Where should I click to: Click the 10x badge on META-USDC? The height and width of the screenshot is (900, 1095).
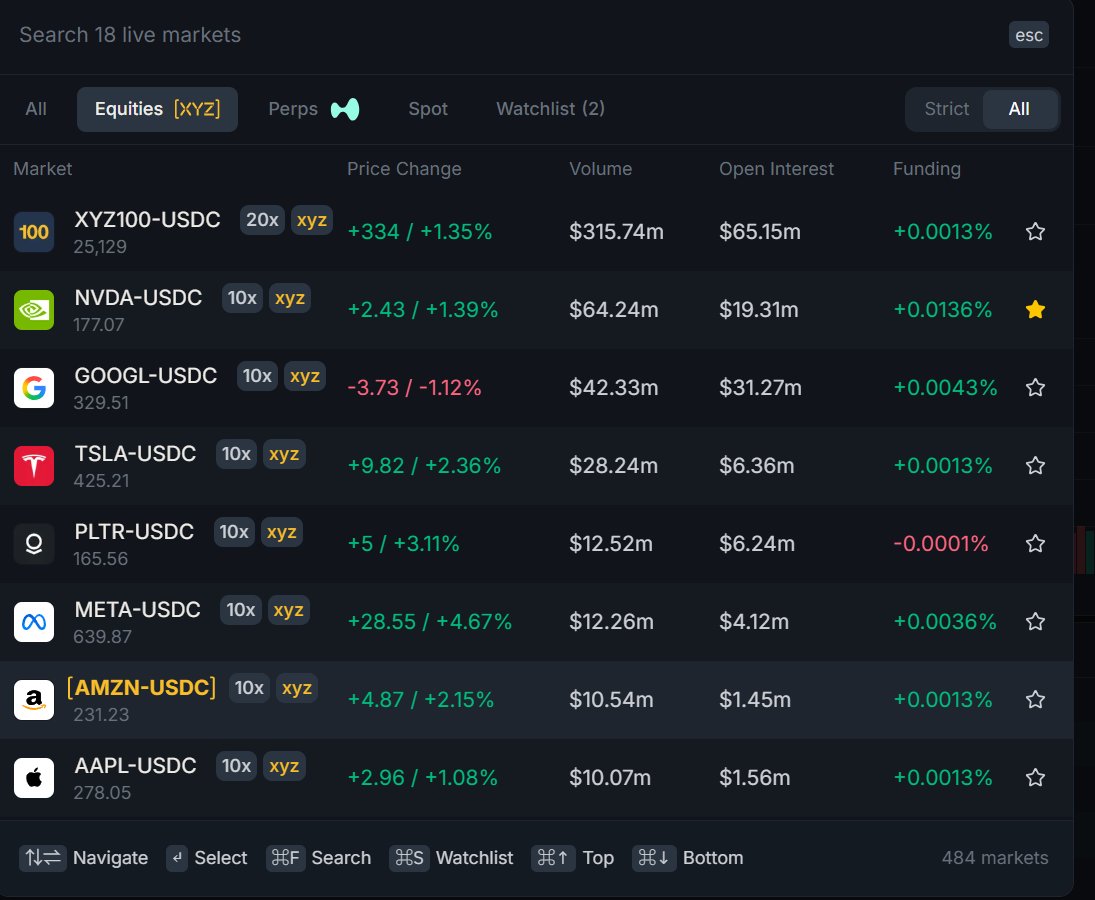[x=241, y=610]
